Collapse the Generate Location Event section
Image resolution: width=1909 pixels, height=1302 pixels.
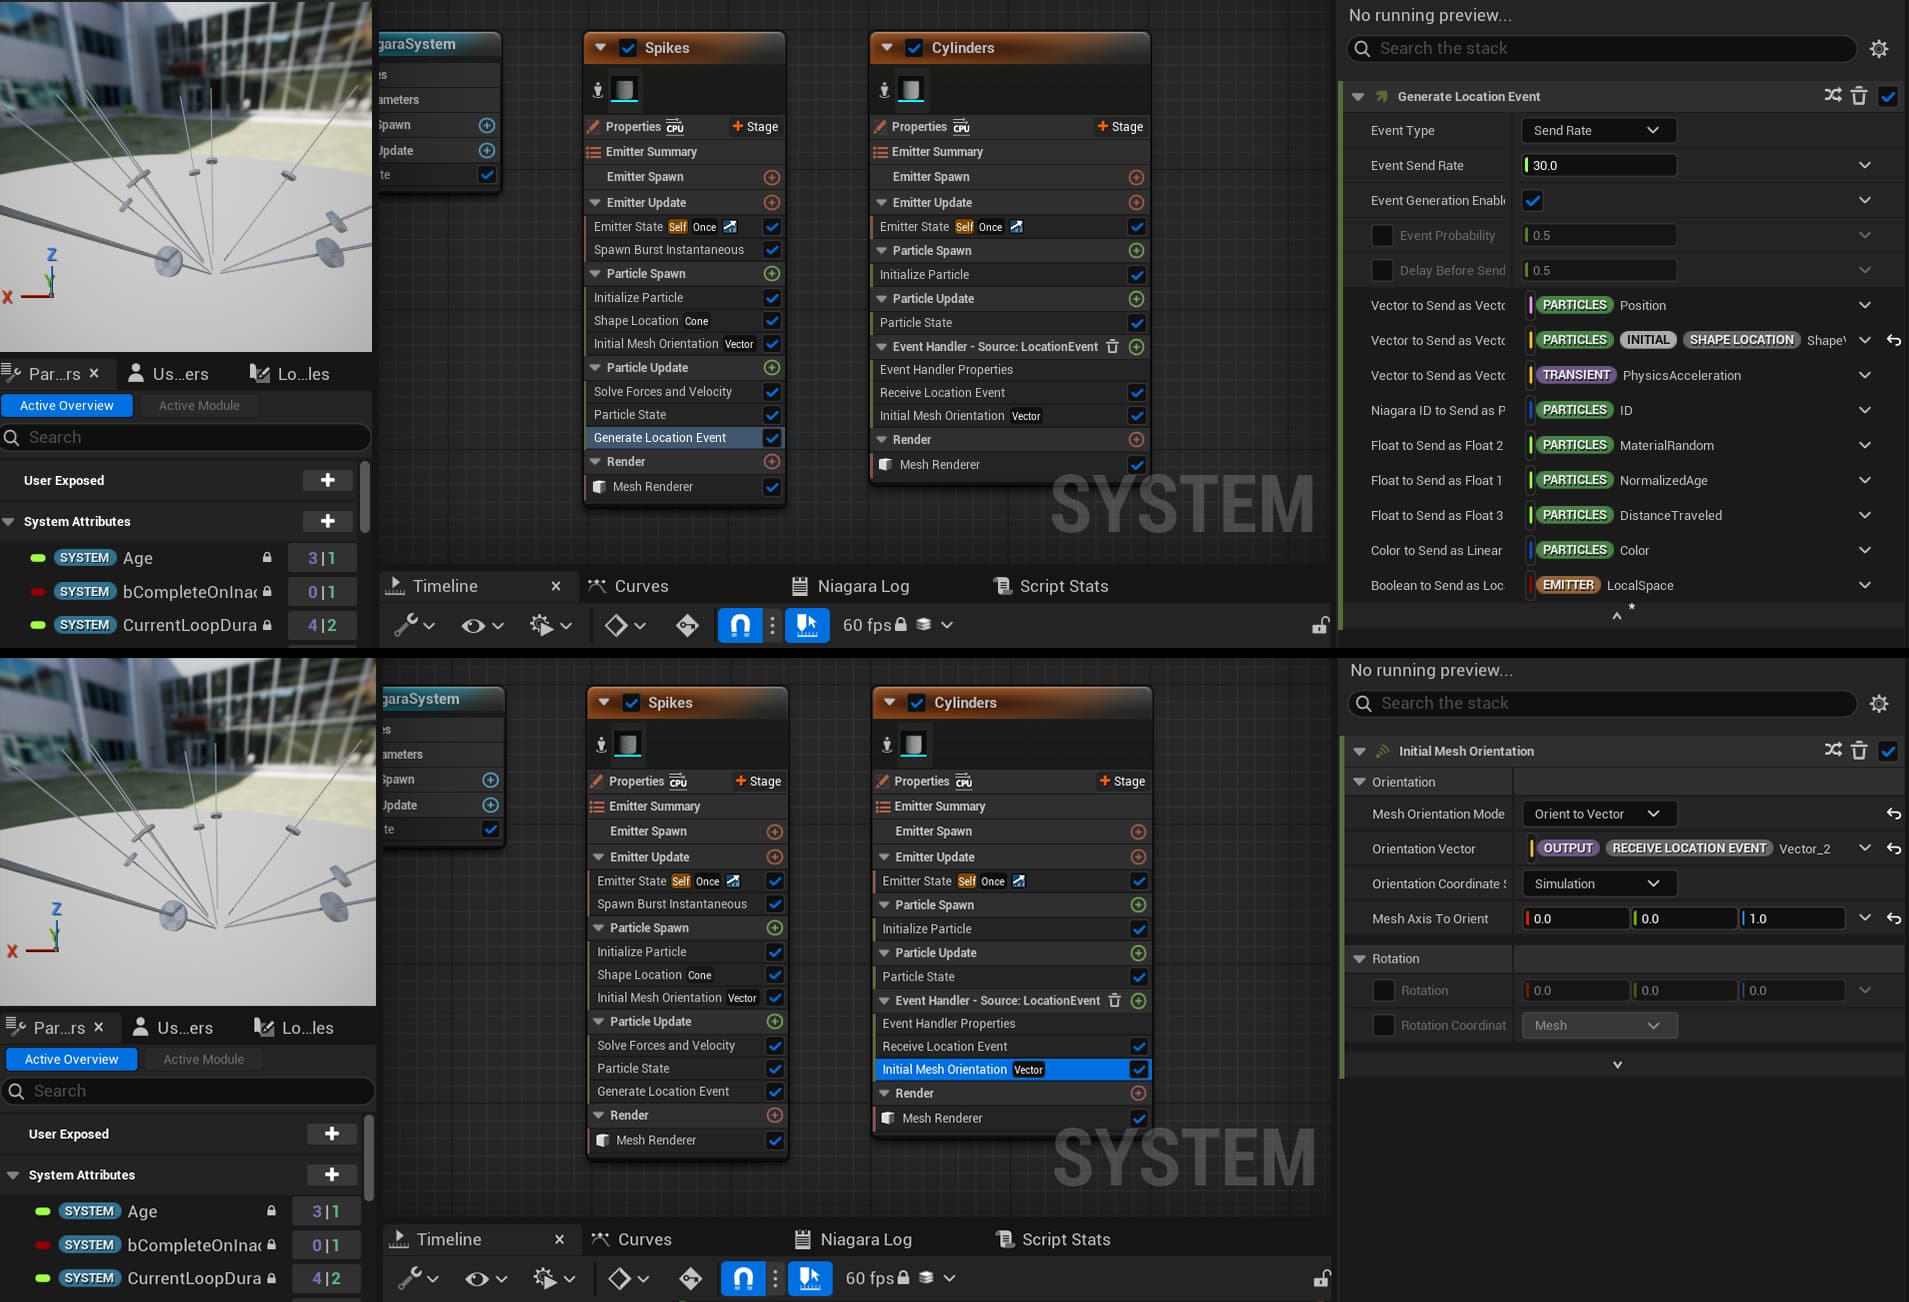tap(1358, 97)
